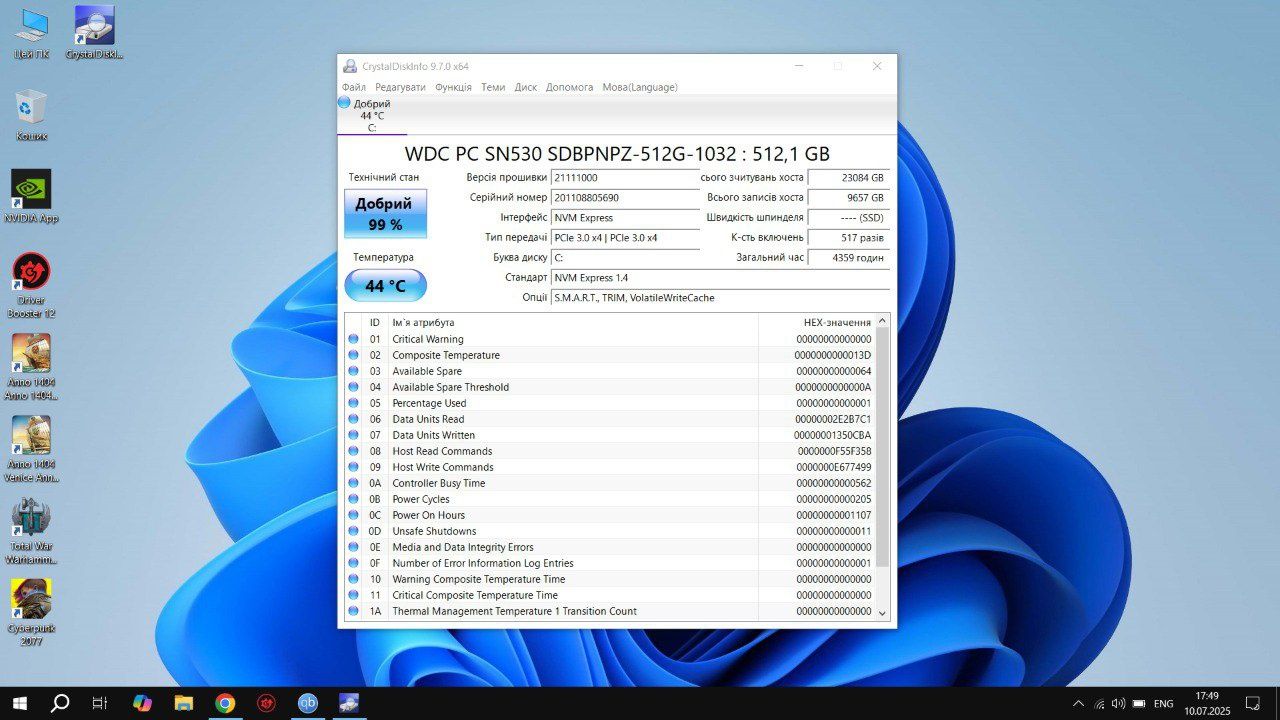Screen dimensions: 1280x720
Task: Select the Power Cycles row
Action: click(610, 499)
